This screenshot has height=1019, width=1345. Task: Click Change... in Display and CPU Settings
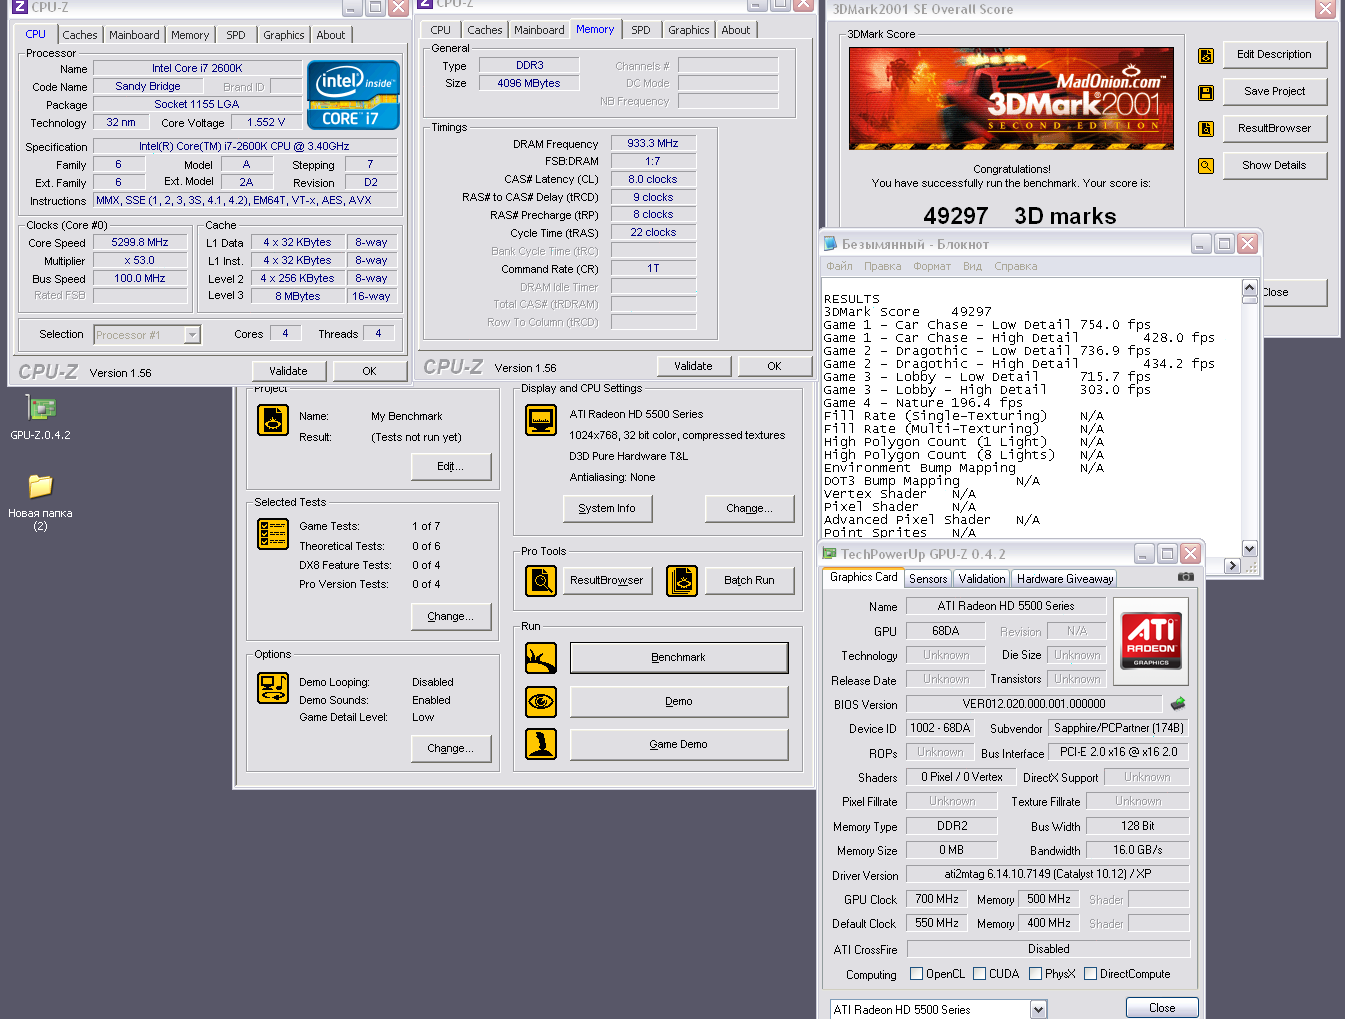tap(749, 508)
